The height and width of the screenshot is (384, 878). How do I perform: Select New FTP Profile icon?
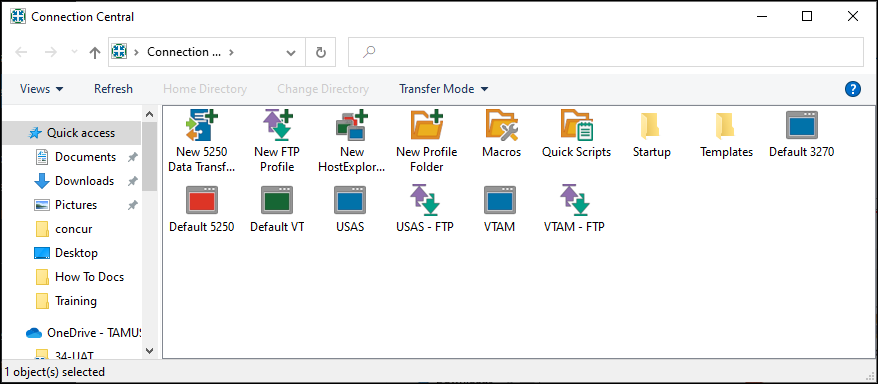click(x=278, y=125)
